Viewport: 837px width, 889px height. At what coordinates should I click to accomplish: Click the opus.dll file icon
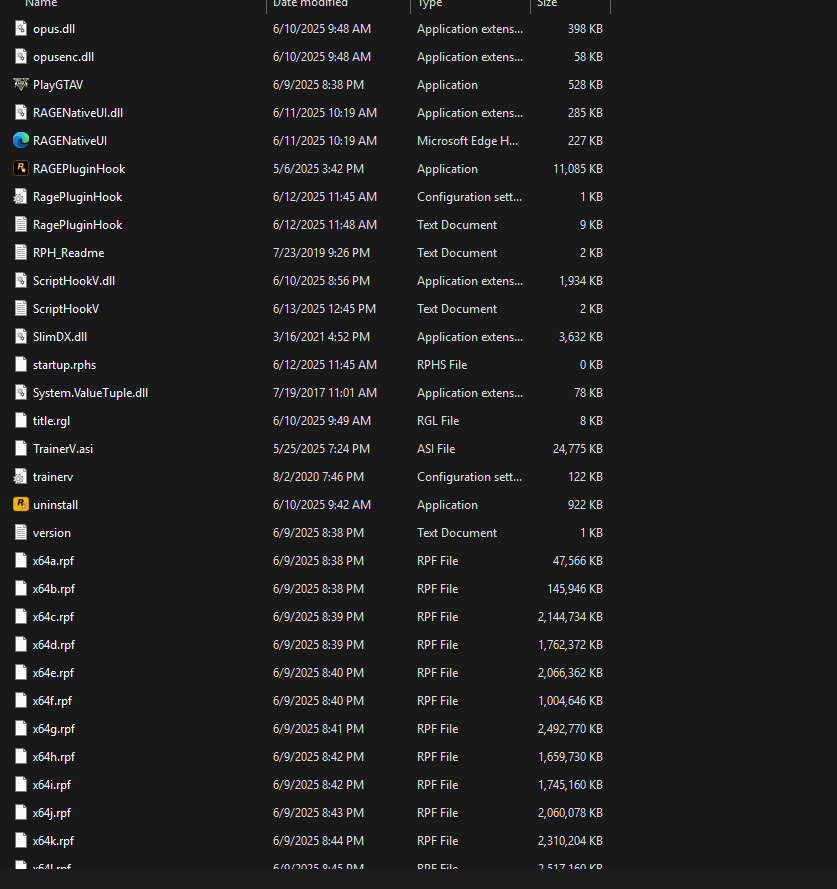pos(21,29)
